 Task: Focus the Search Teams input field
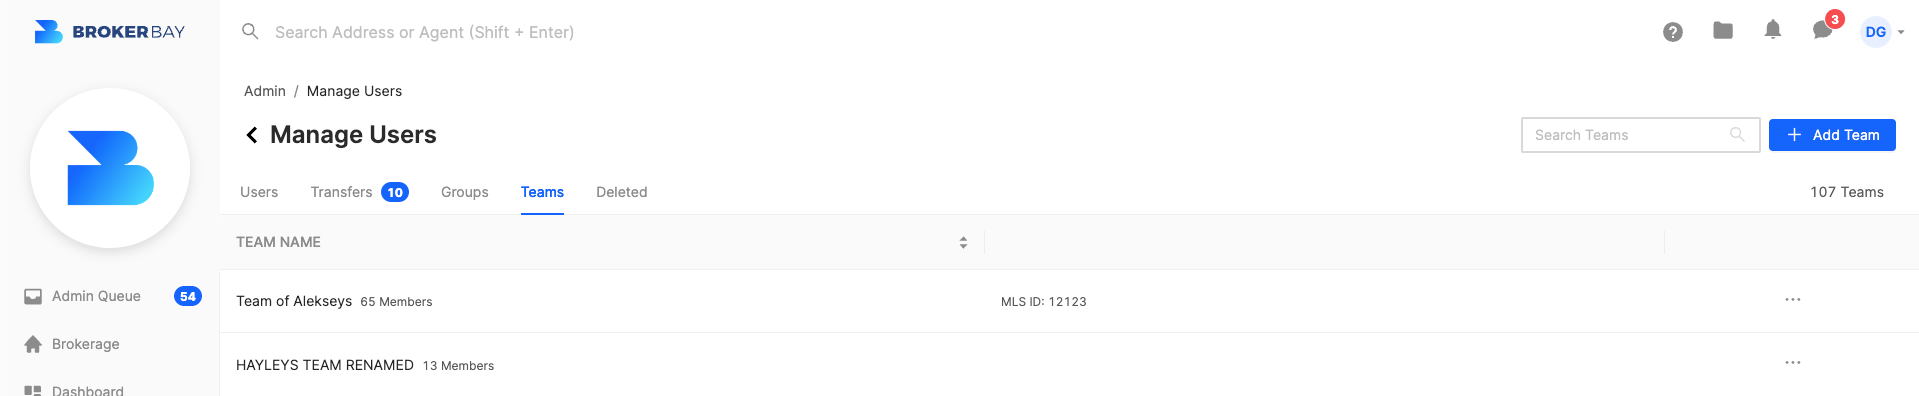click(1640, 135)
